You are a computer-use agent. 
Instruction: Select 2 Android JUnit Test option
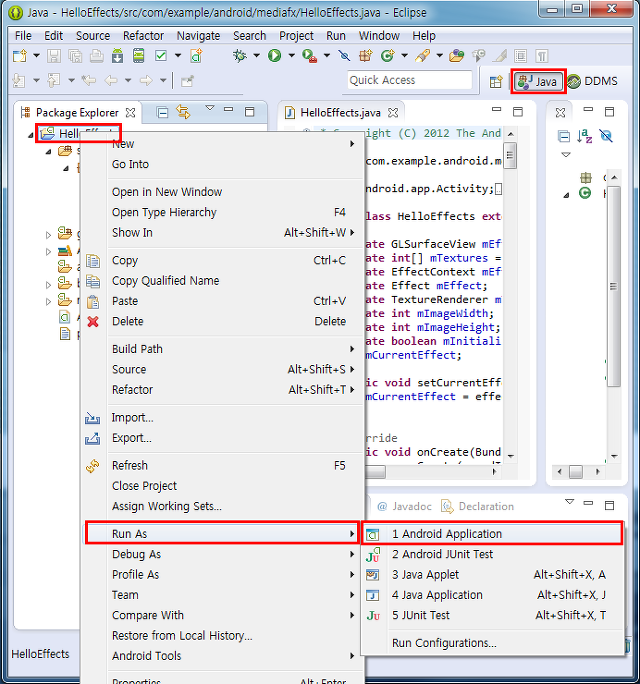491,554
